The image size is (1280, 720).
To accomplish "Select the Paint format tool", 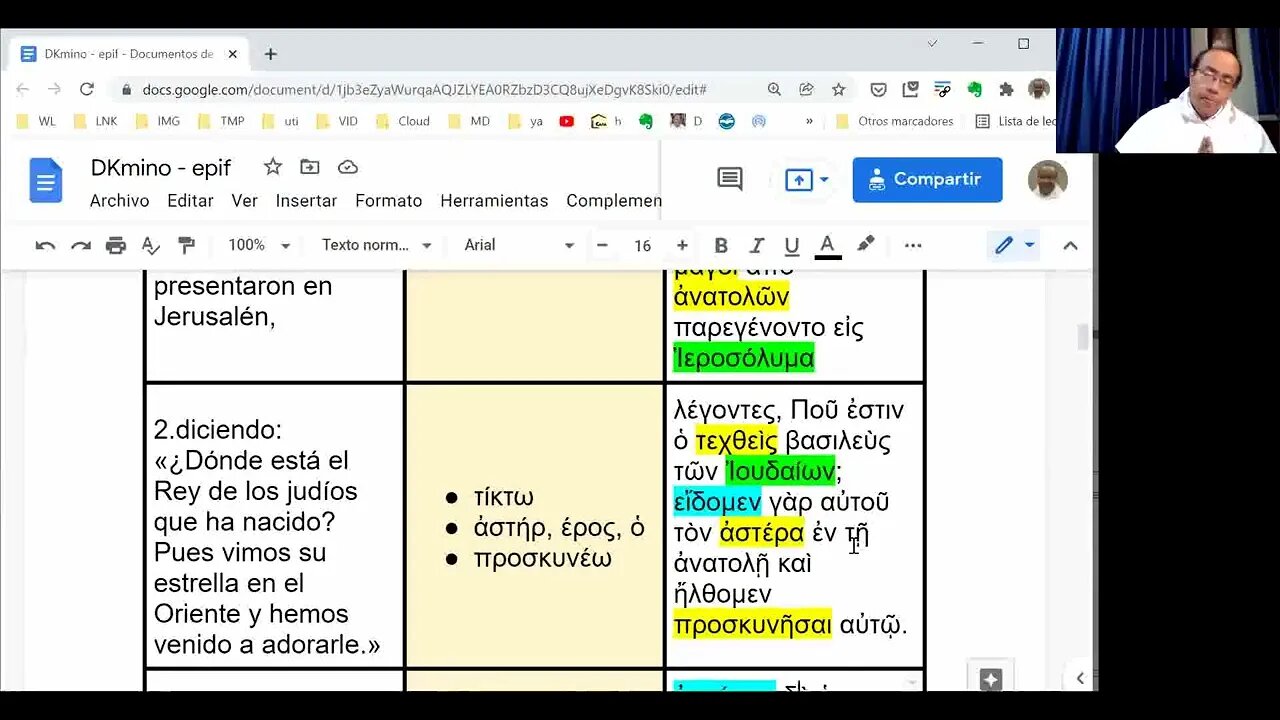I will 186,245.
